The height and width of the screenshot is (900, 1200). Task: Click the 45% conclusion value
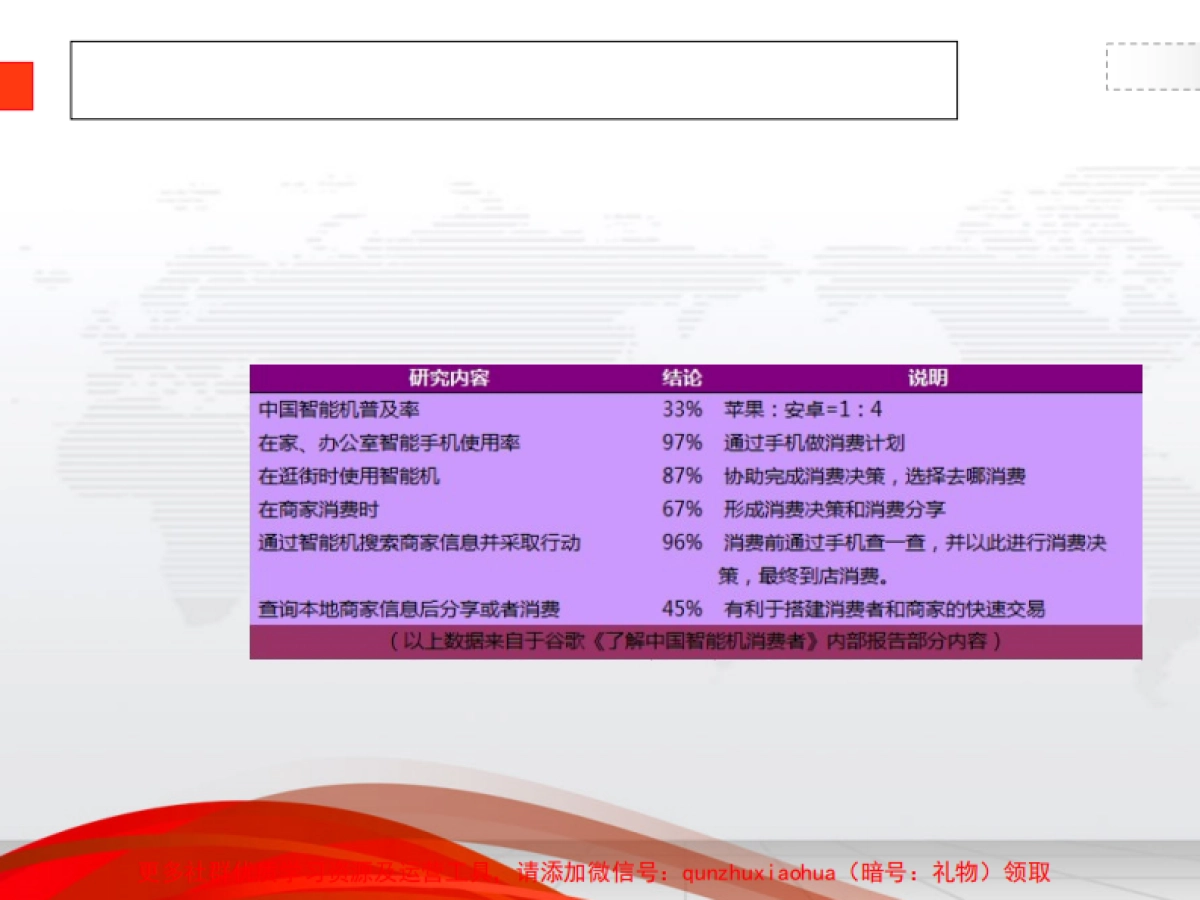(x=680, y=608)
